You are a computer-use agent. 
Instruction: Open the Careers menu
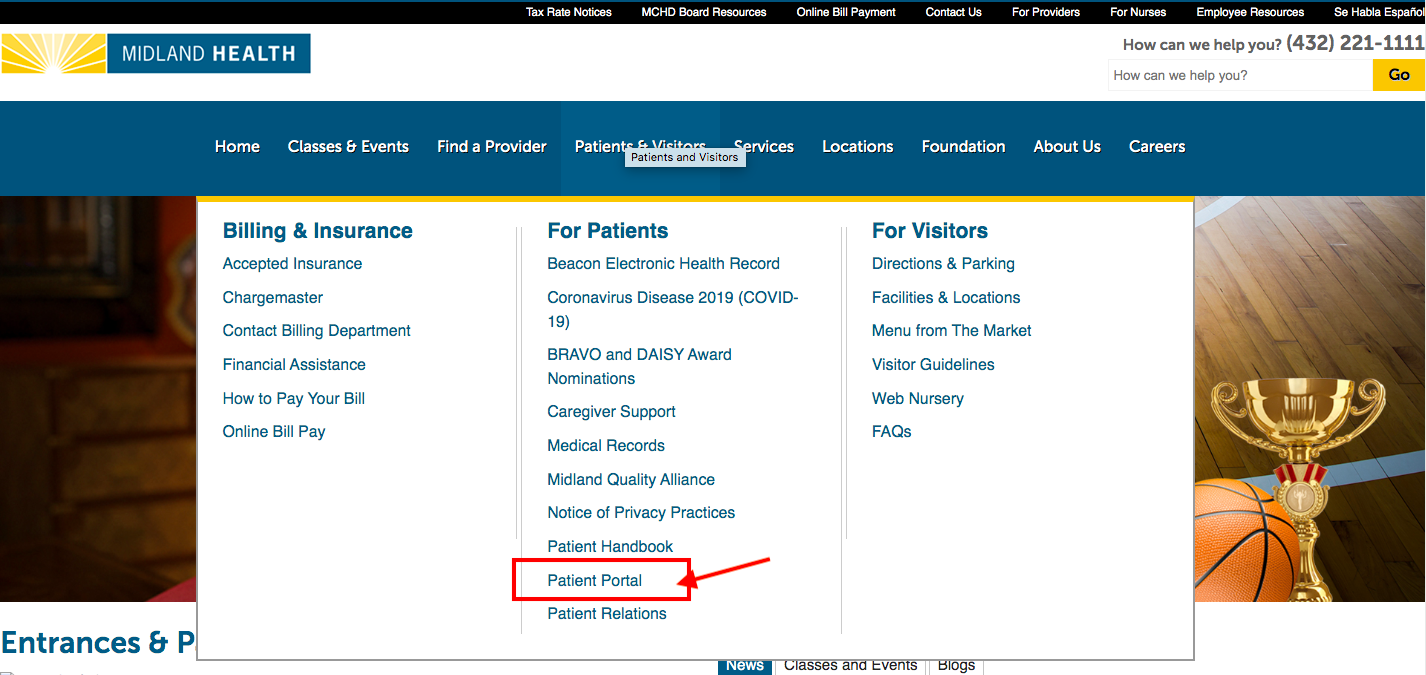pyautogui.click(x=1157, y=146)
